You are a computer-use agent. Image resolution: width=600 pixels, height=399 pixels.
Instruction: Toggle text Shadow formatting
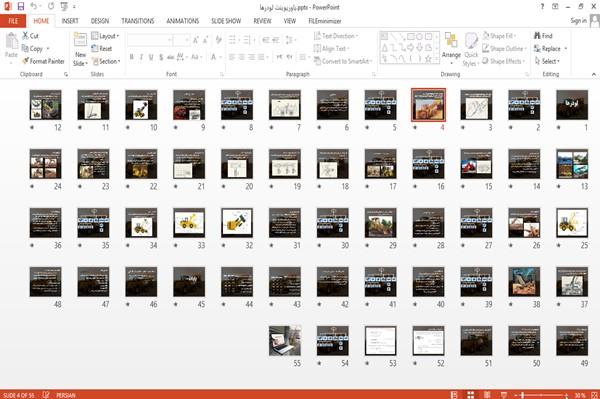[161, 57]
